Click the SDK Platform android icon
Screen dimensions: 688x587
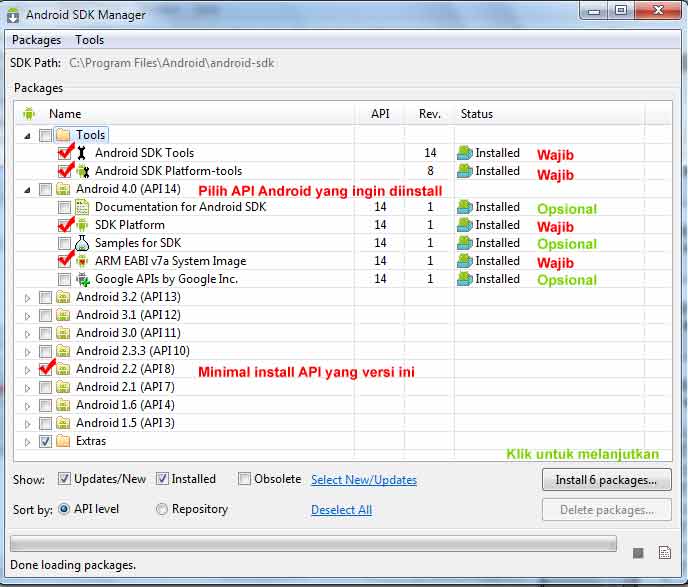pos(82,225)
